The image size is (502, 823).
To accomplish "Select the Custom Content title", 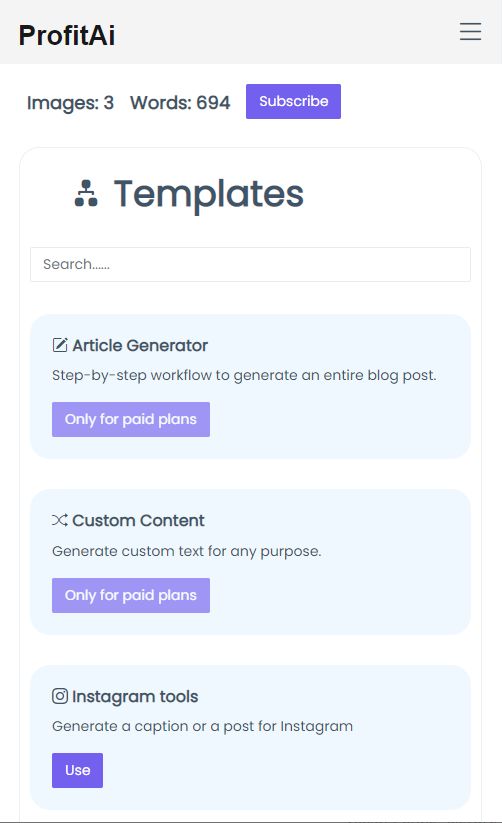I will click(139, 521).
